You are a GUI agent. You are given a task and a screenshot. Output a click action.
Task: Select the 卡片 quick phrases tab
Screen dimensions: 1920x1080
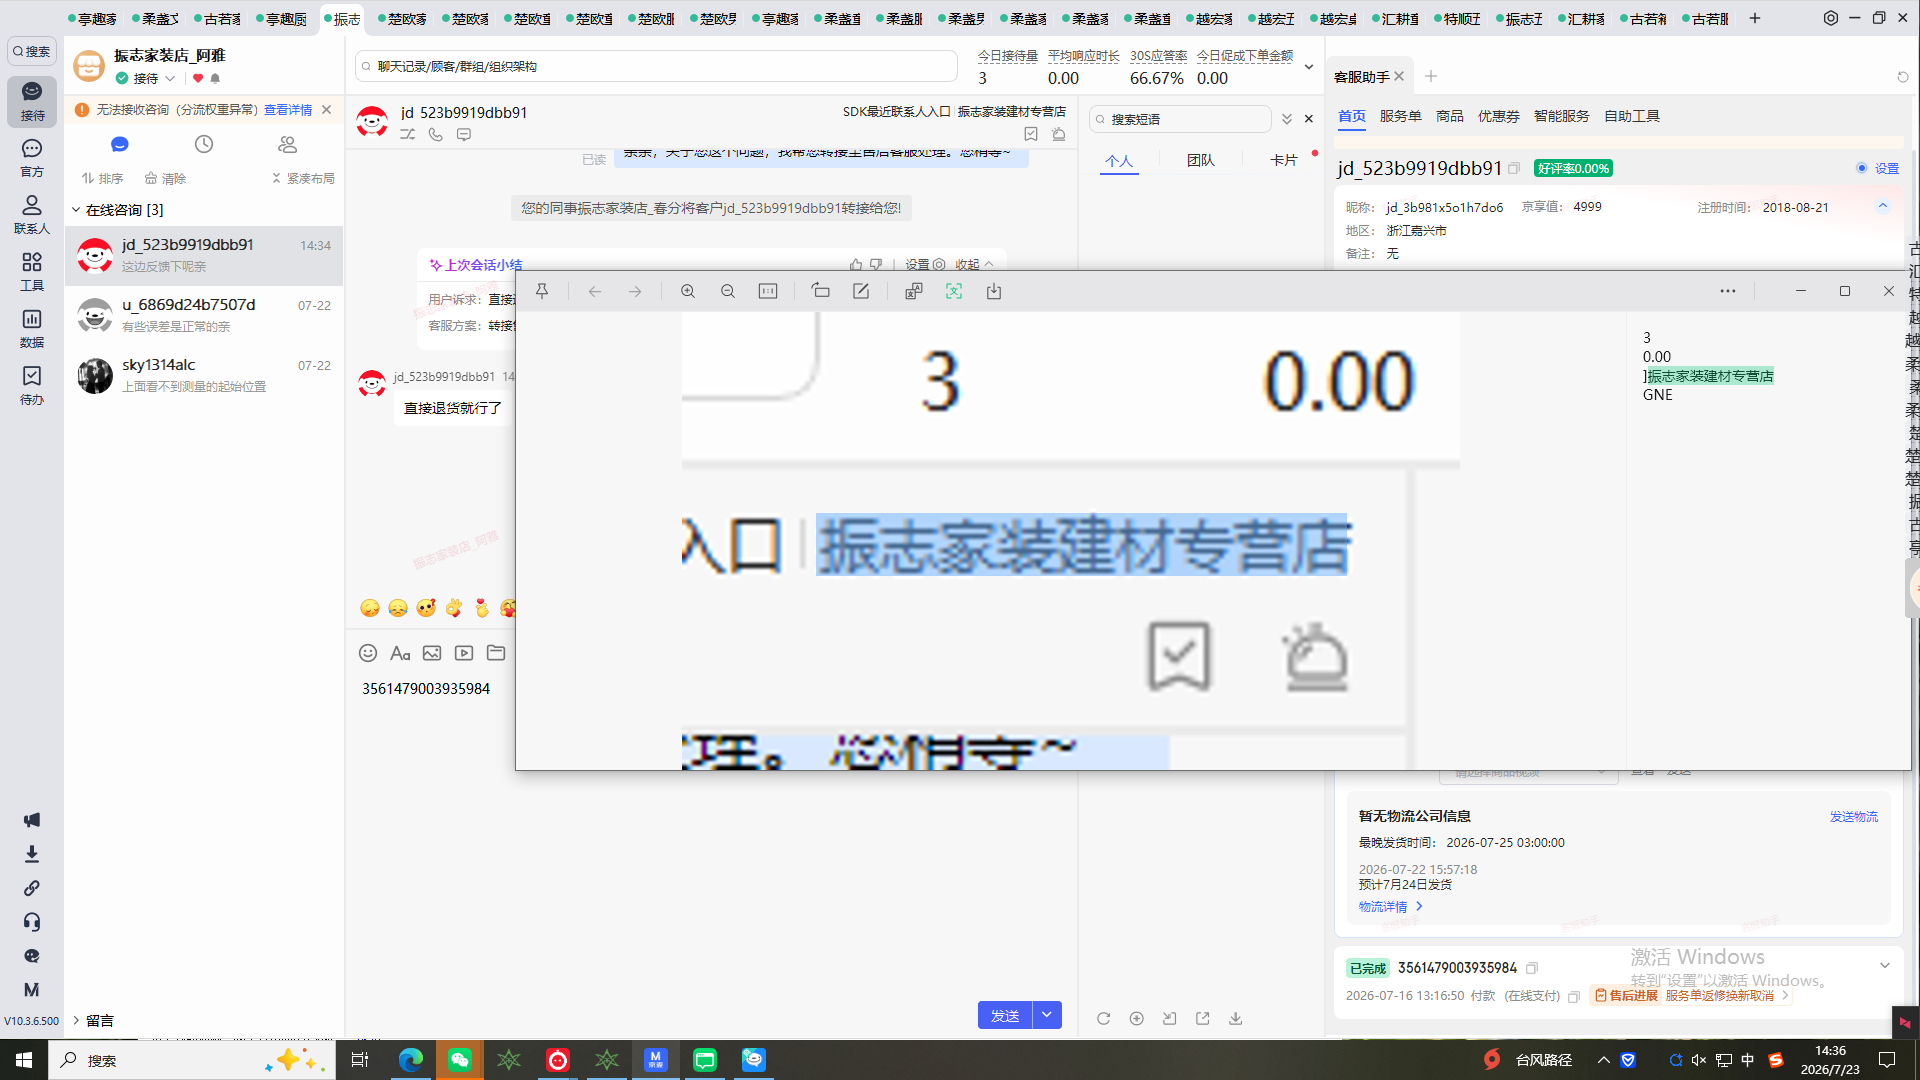pyautogui.click(x=1284, y=160)
